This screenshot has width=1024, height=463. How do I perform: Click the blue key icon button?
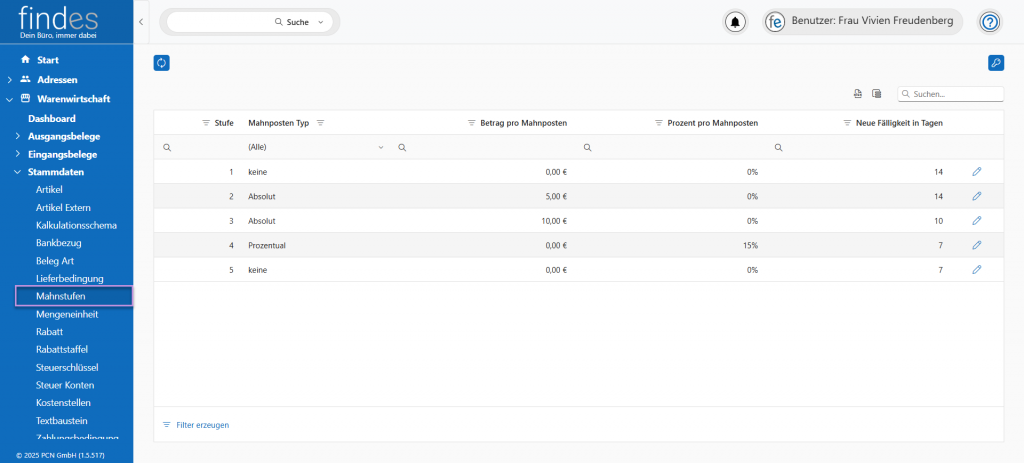[995, 63]
